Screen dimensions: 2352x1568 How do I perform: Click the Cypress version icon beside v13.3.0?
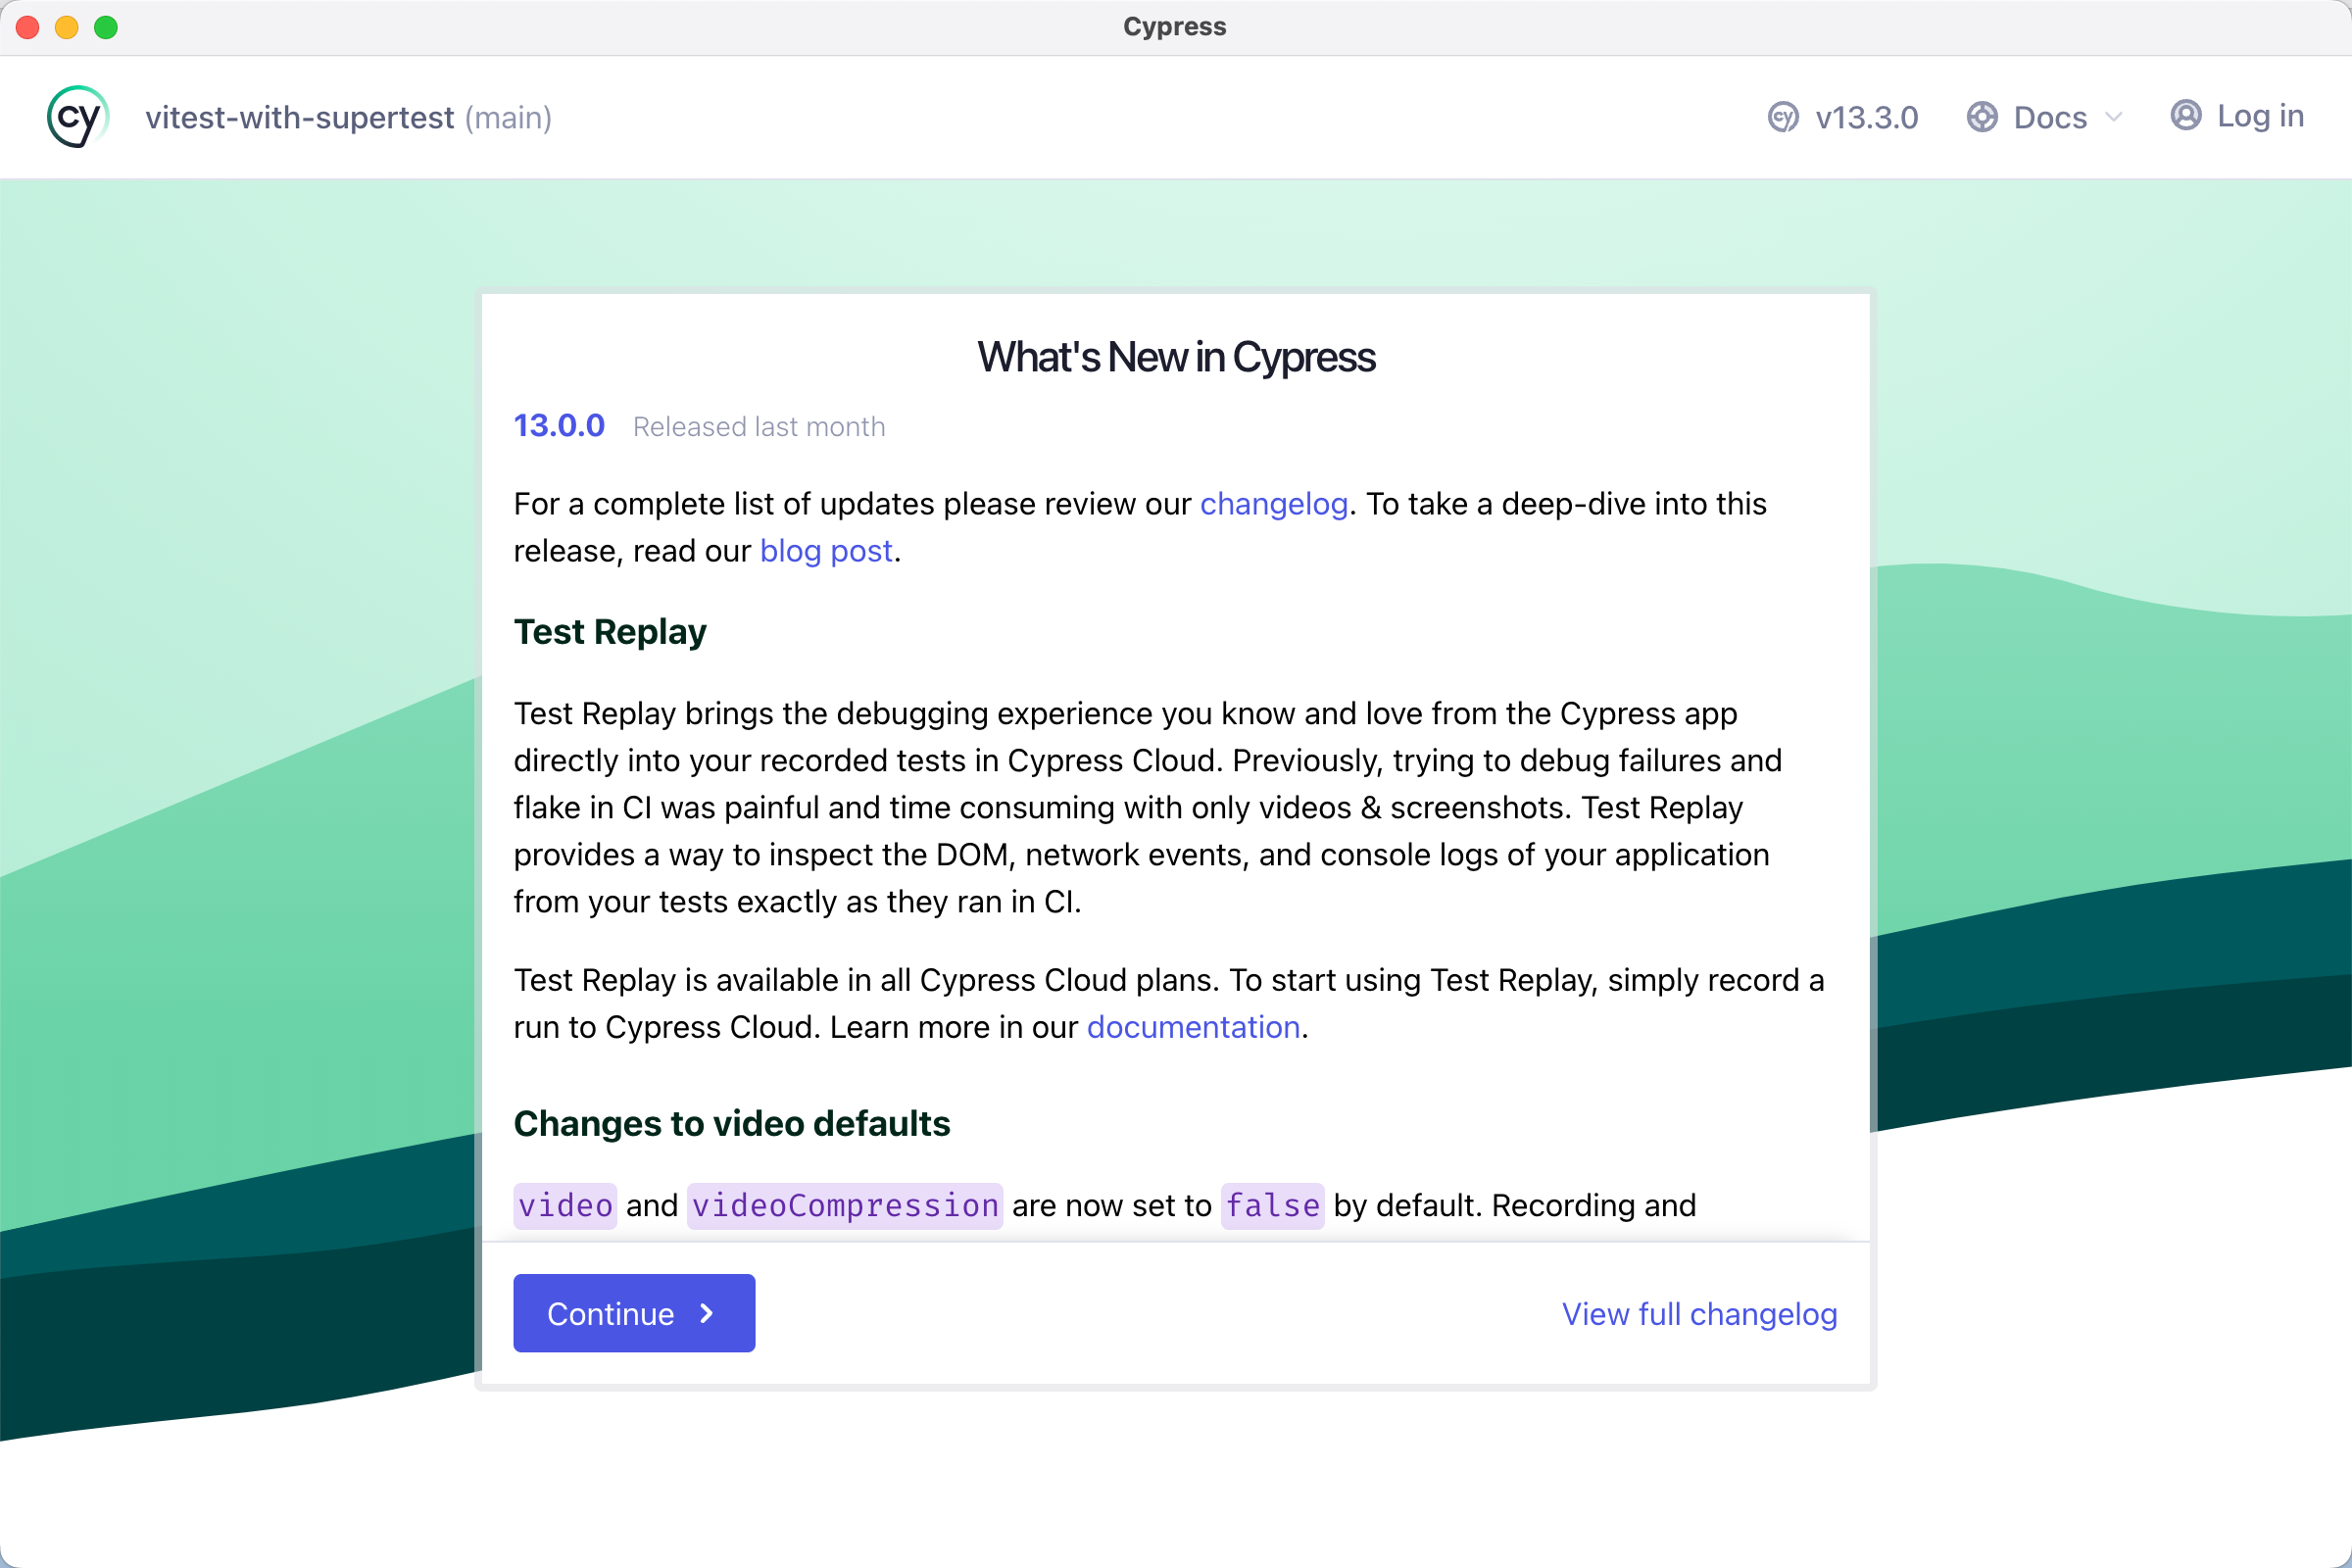coord(1783,117)
